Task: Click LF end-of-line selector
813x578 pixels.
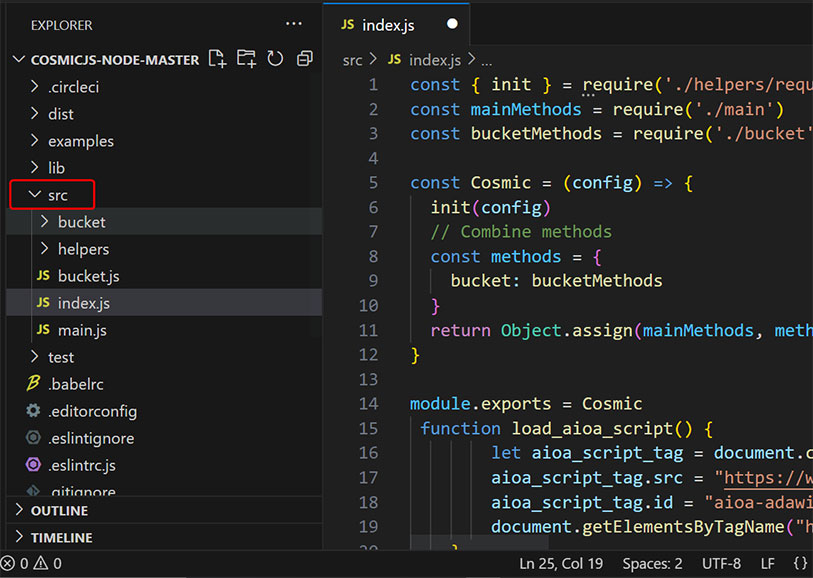Action: (767, 563)
